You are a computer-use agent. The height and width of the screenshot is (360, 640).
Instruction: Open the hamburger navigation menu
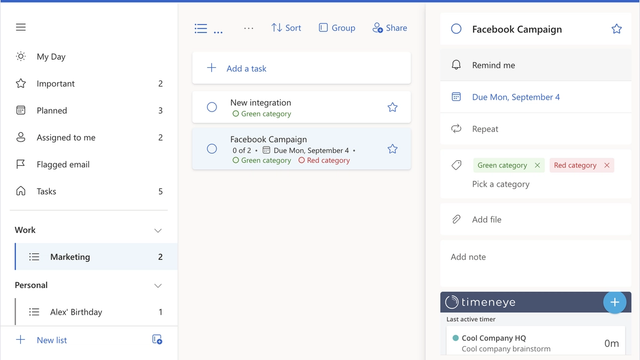point(21,27)
